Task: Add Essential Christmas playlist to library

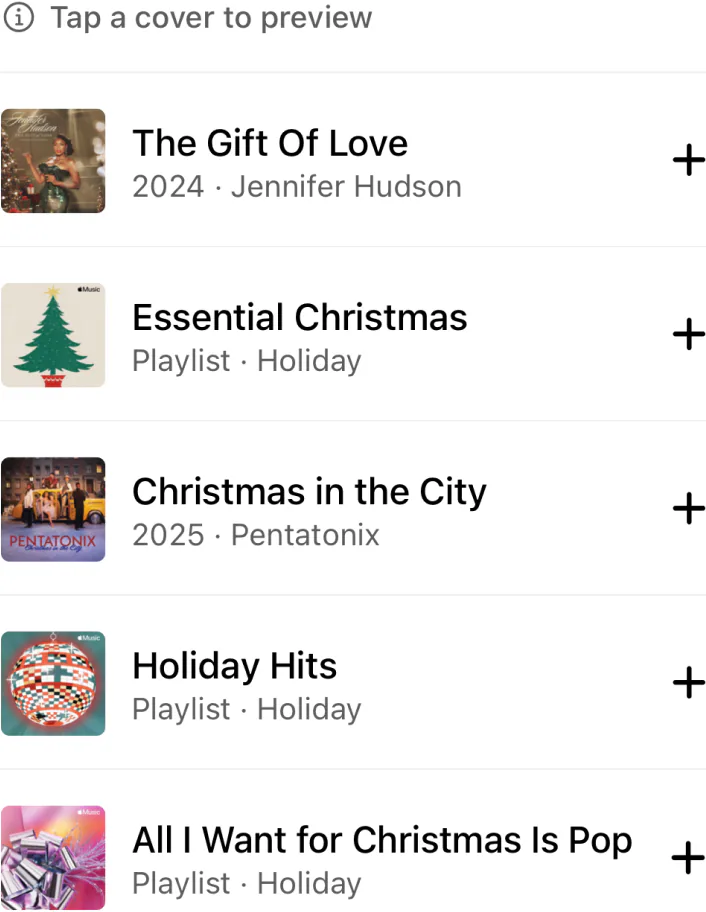Action: (x=688, y=335)
